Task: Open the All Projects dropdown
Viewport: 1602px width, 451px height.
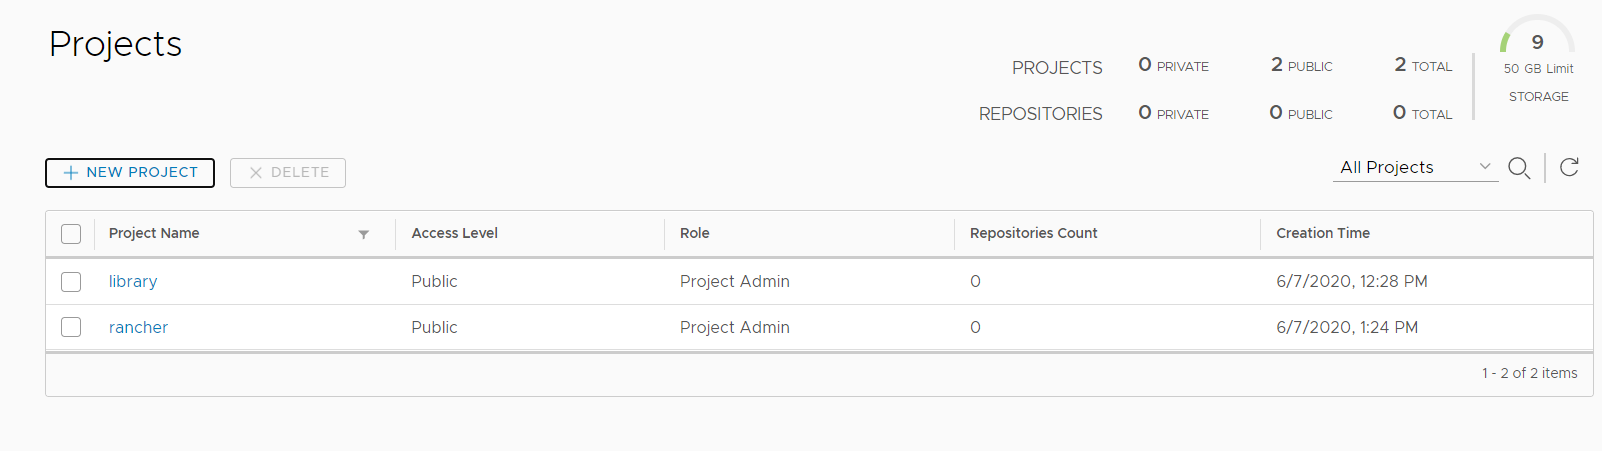Action: pos(1416,167)
